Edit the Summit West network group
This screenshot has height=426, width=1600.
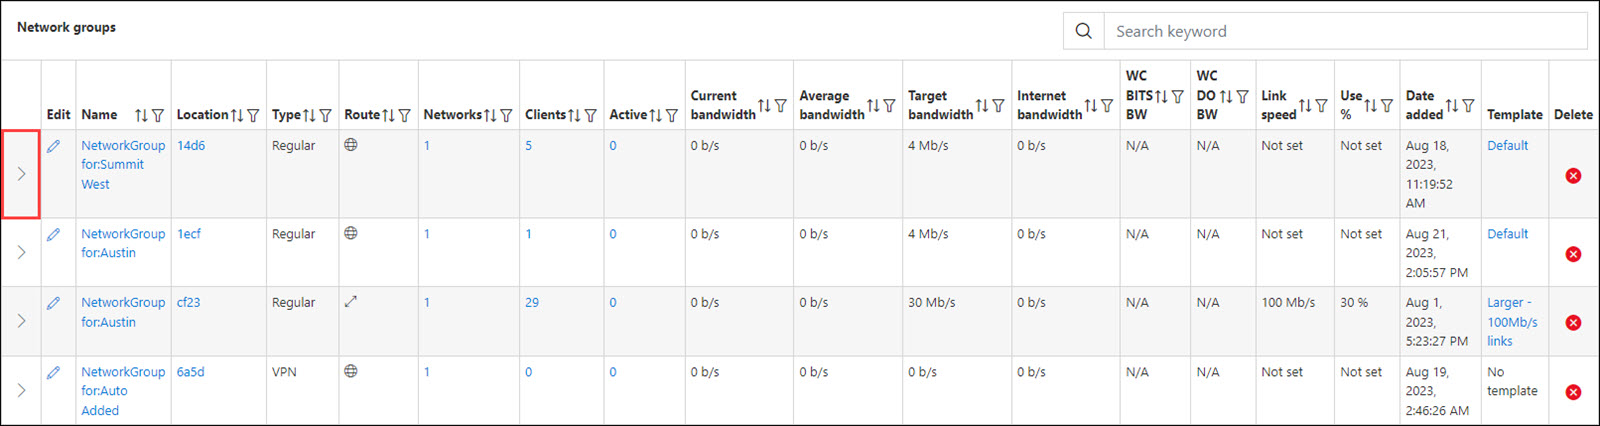[x=54, y=146]
